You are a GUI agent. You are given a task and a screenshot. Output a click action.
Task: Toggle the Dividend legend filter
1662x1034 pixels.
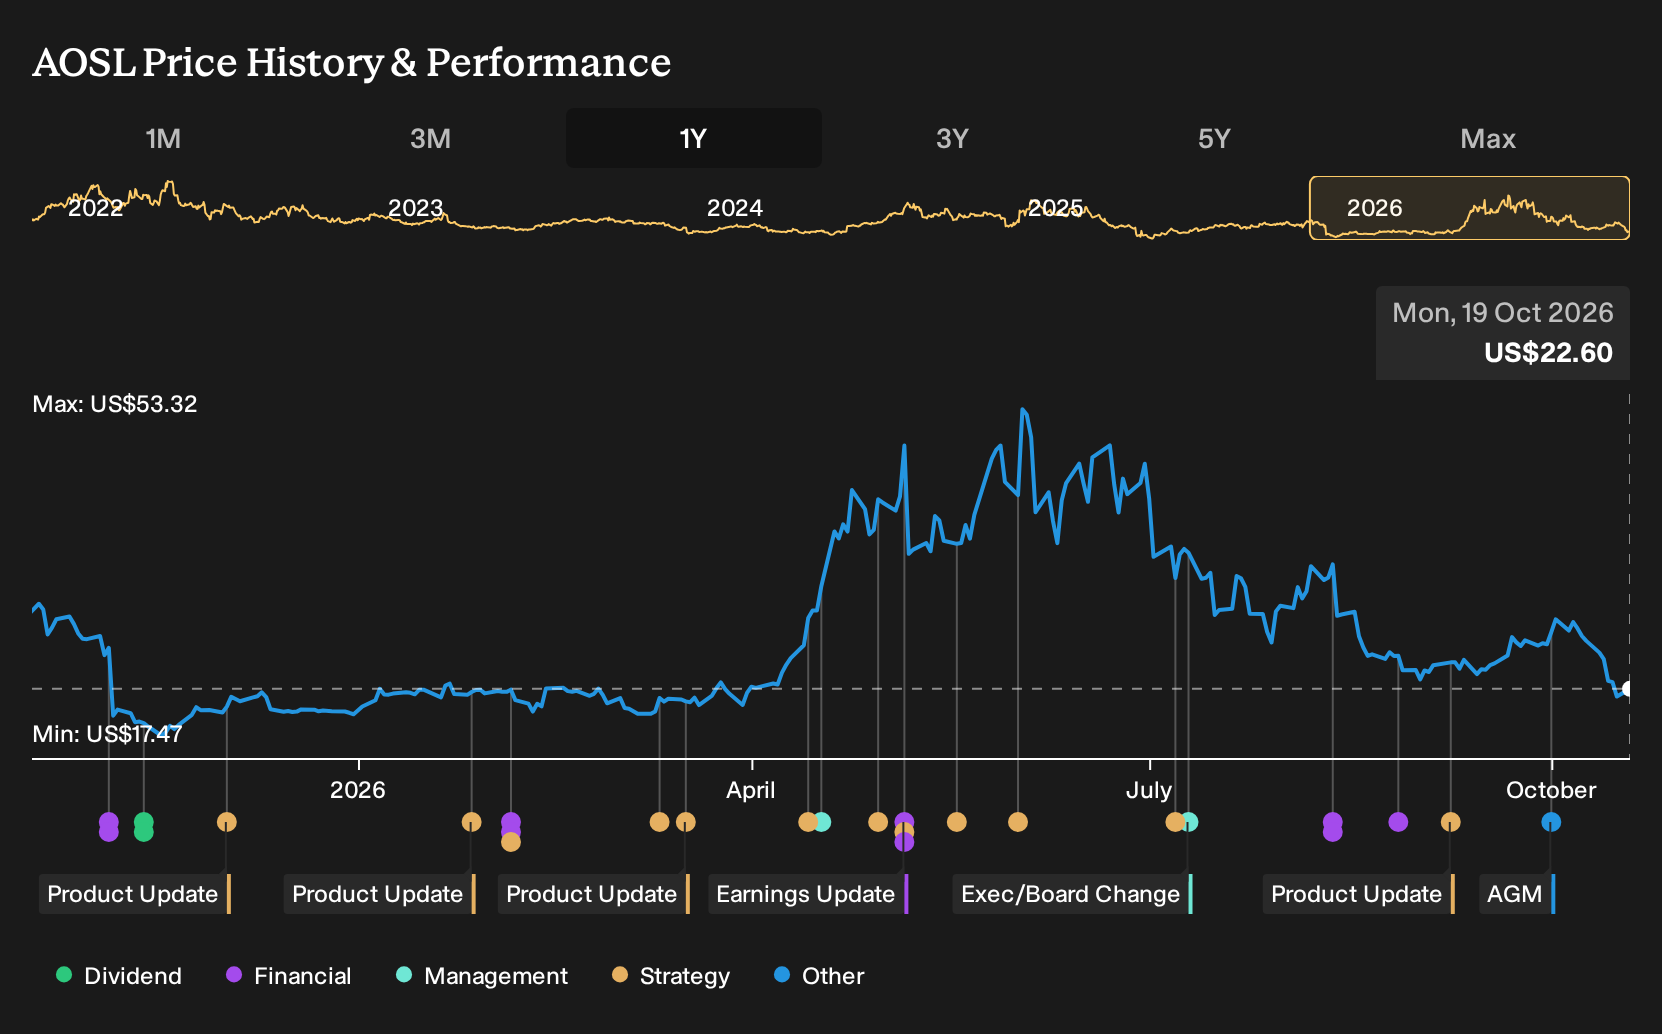coord(119,976)
